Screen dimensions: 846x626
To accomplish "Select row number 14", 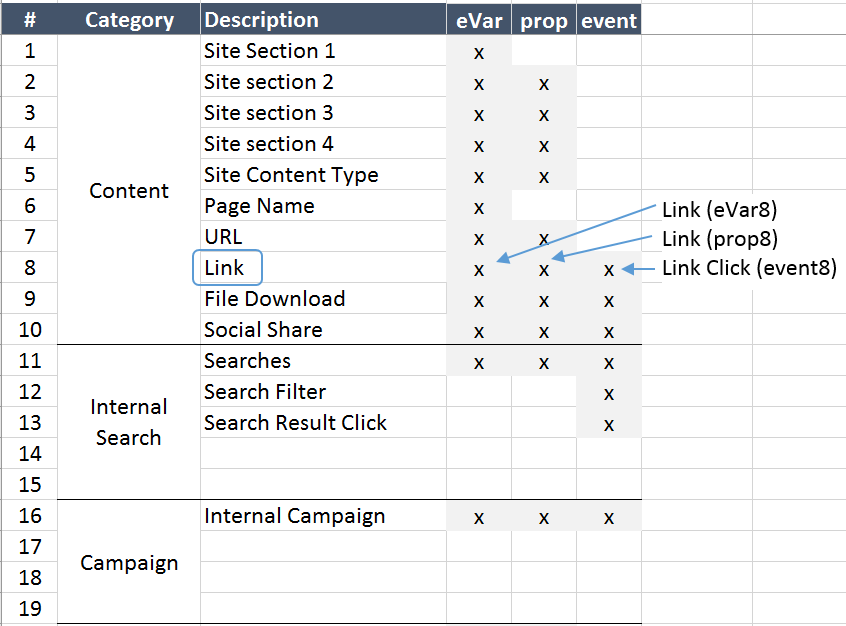I will [x=30, y=454].
